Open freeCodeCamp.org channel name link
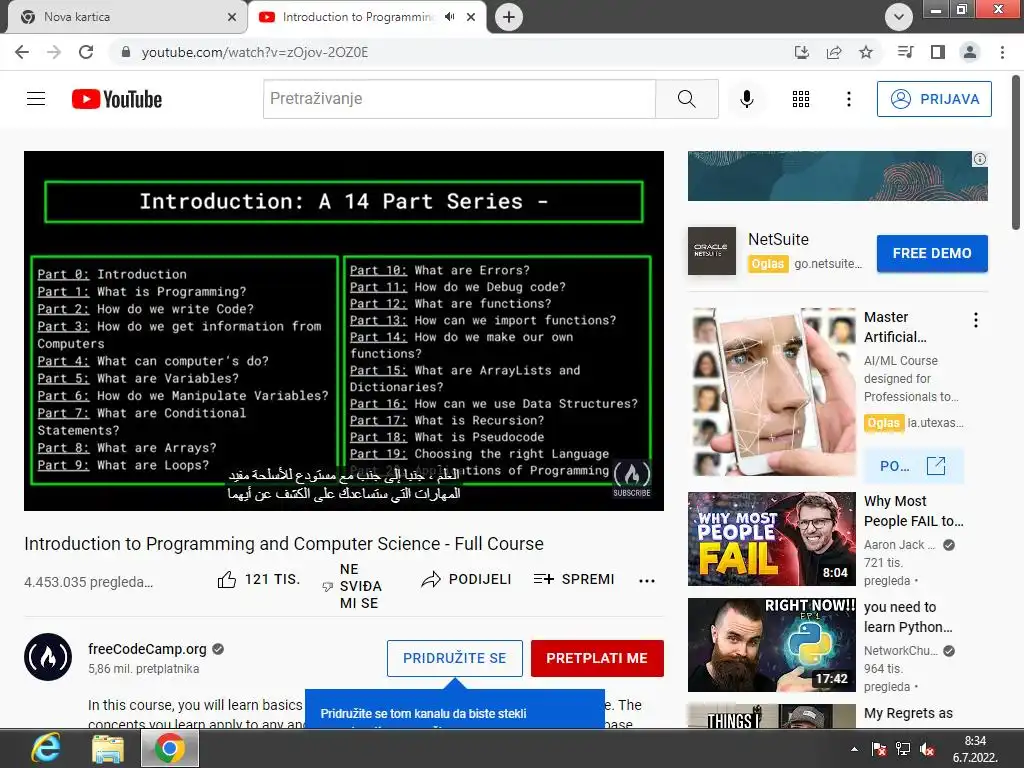1024x768 pixels. [x=147, y=649]
